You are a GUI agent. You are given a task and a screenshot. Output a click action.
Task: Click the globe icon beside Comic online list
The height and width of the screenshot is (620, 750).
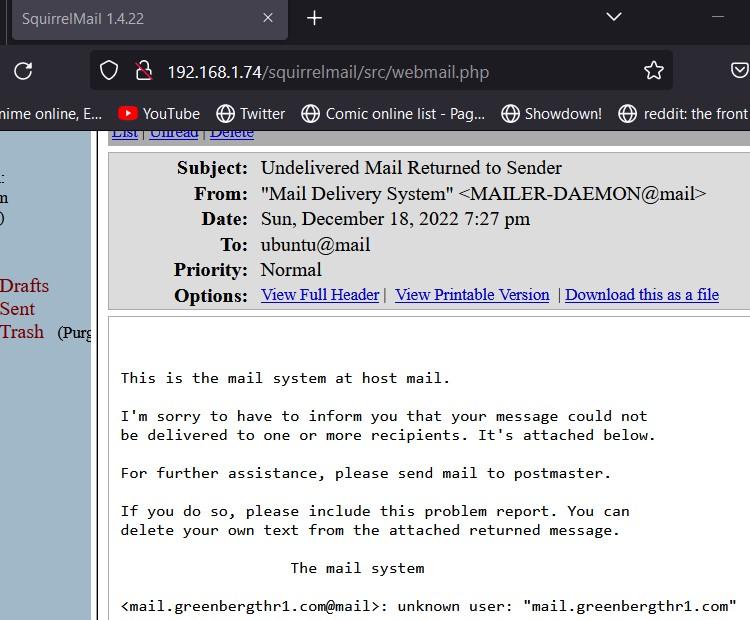[x=310, y=114]
